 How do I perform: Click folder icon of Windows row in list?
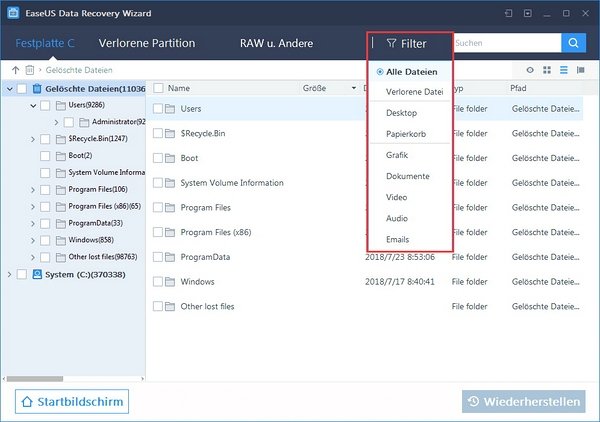170,282
